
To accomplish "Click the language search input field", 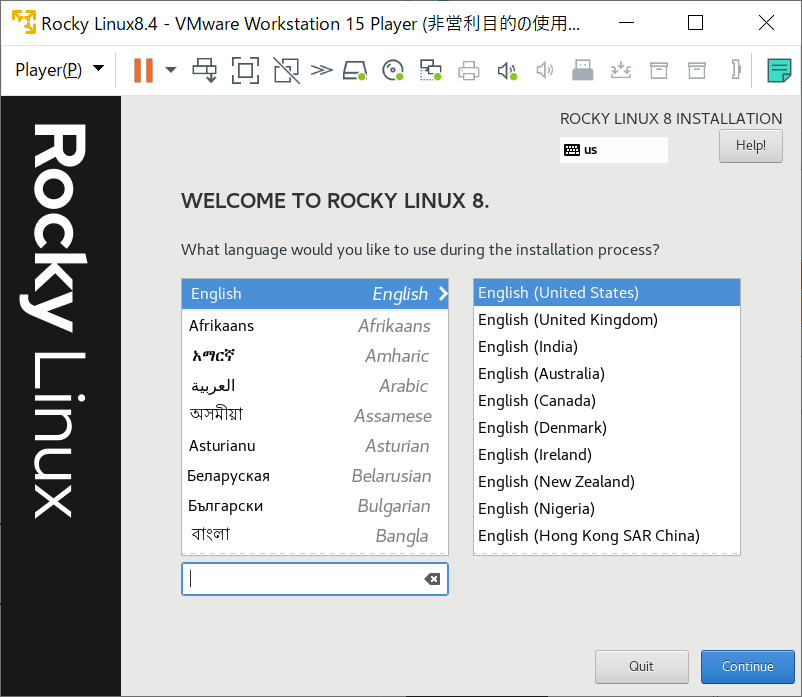I will [315, 579].
